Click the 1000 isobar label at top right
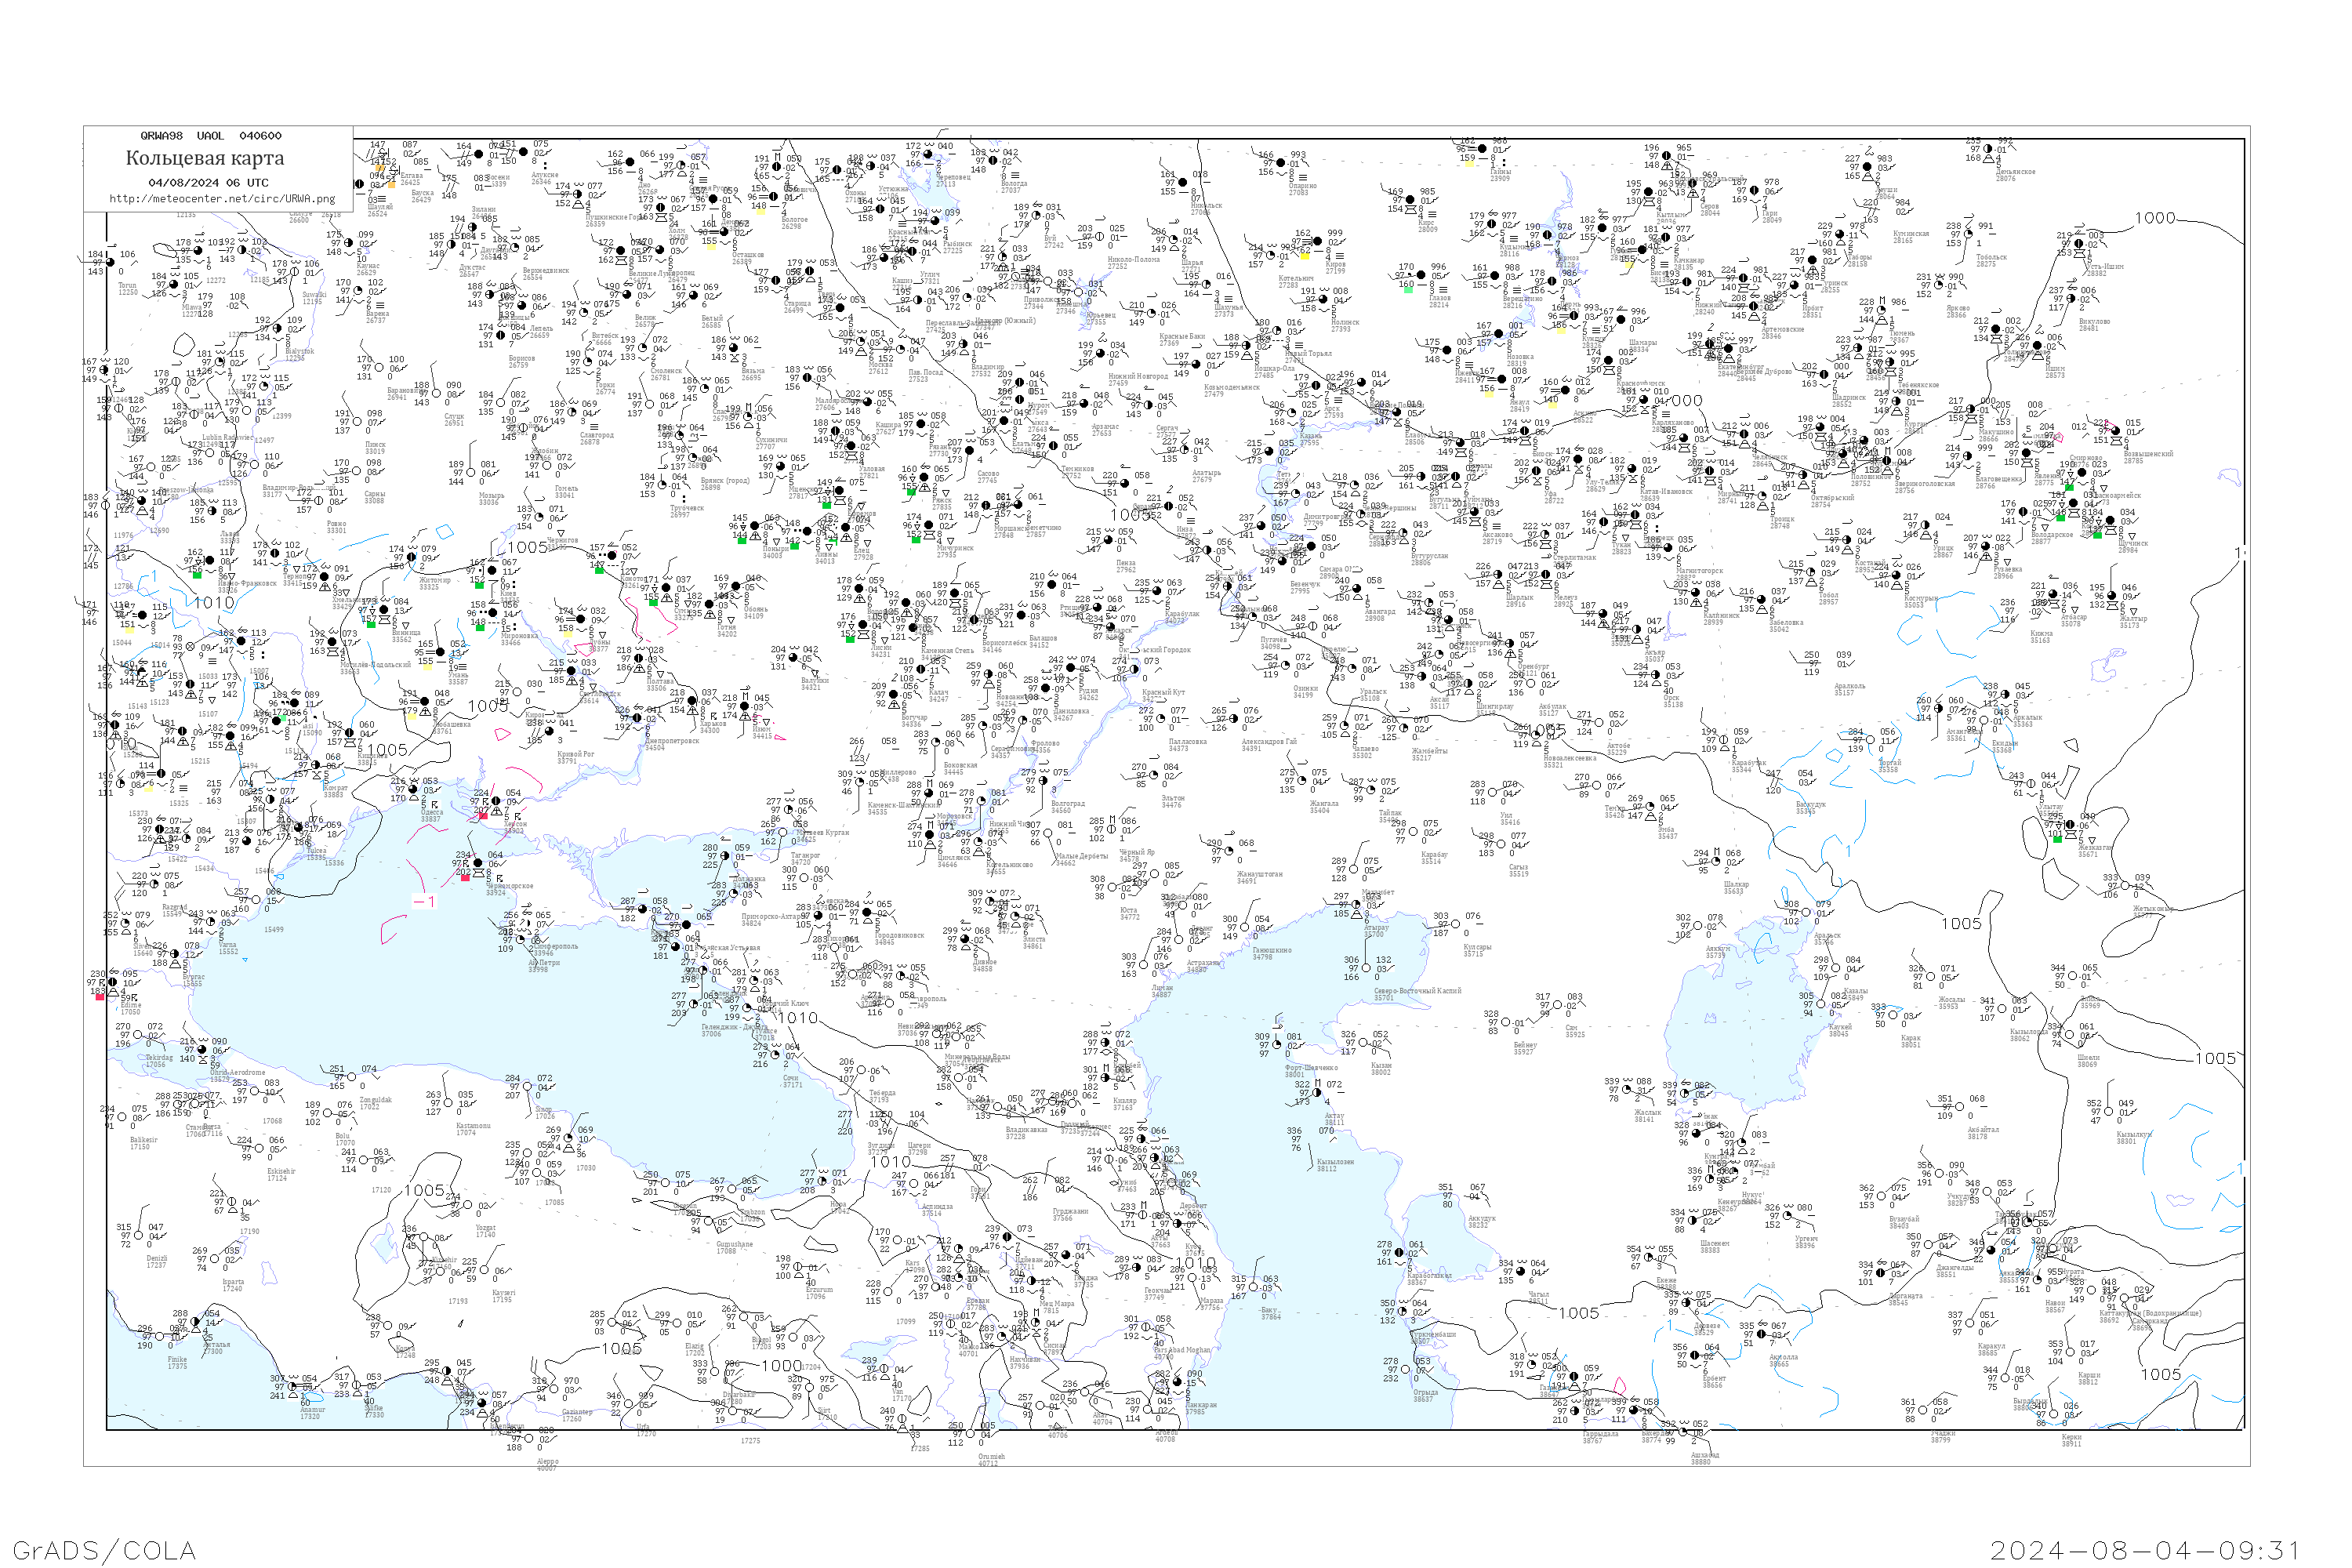This screenshot has width=2352, height=1568. [x=2155, y=218]
